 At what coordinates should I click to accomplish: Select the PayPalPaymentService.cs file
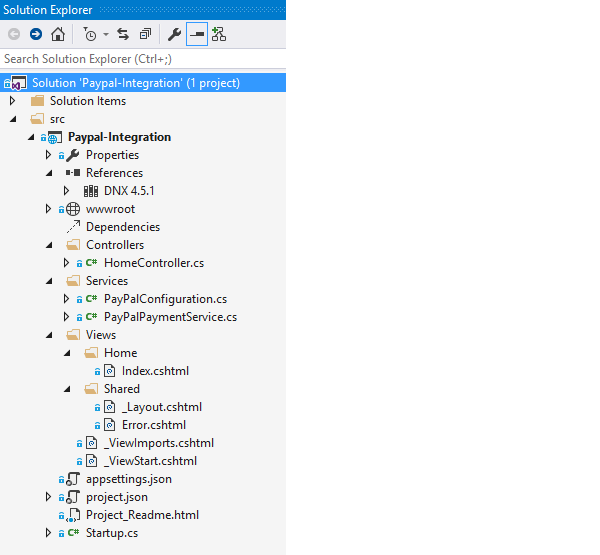point(170,317)
